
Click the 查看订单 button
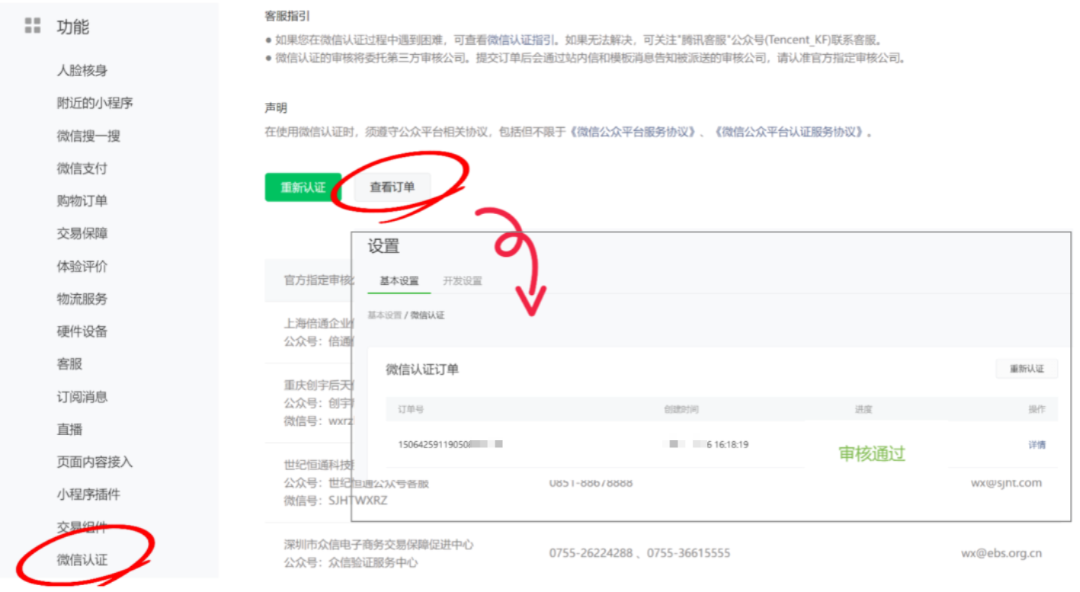[x=393, y=187]
